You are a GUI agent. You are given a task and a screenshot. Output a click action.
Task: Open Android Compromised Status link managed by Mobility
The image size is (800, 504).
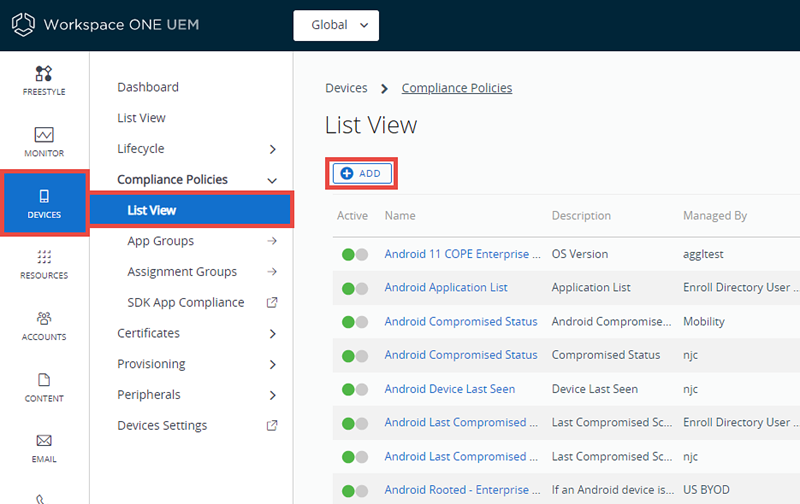[461, 321]
